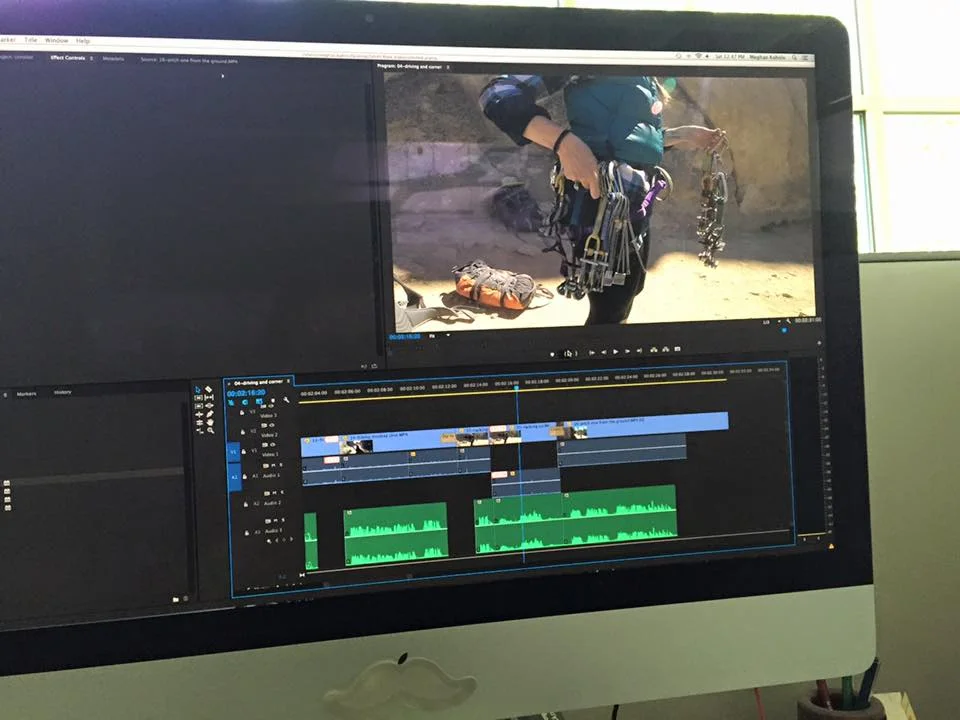This screenshot has height=720, width=960.
Task: Switch to the Markers tab
Action: pos(26,394)
